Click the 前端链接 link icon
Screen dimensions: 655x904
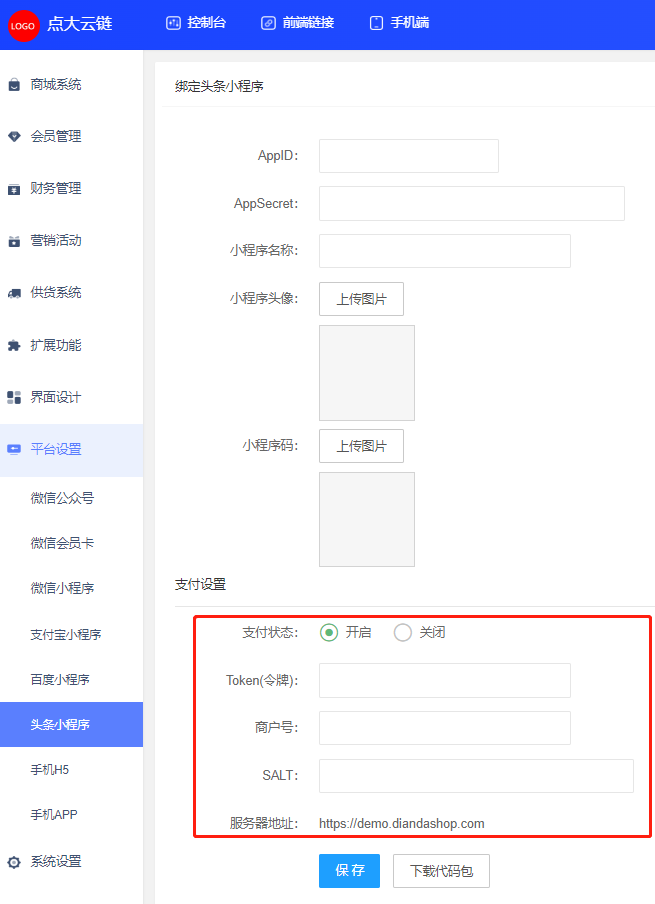tap(268, 23)
